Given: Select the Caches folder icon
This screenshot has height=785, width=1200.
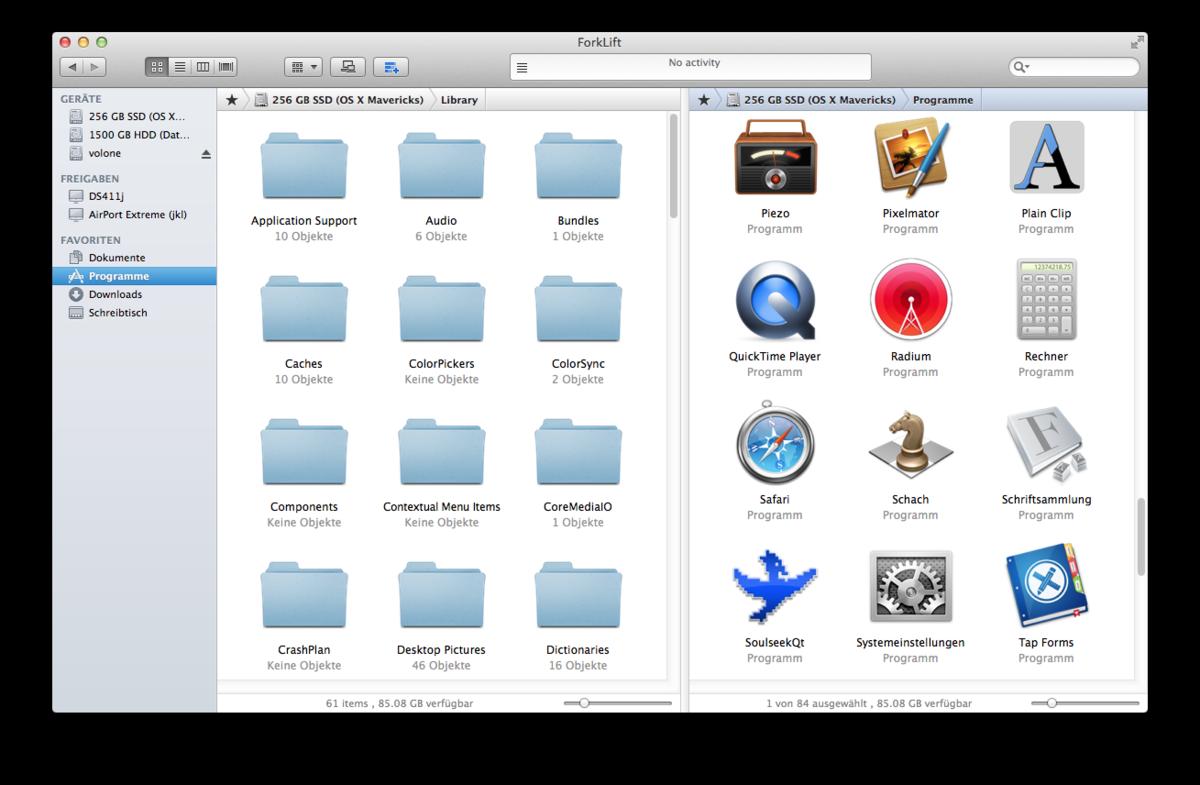Looking at the screenshot, I should point(304,309).
